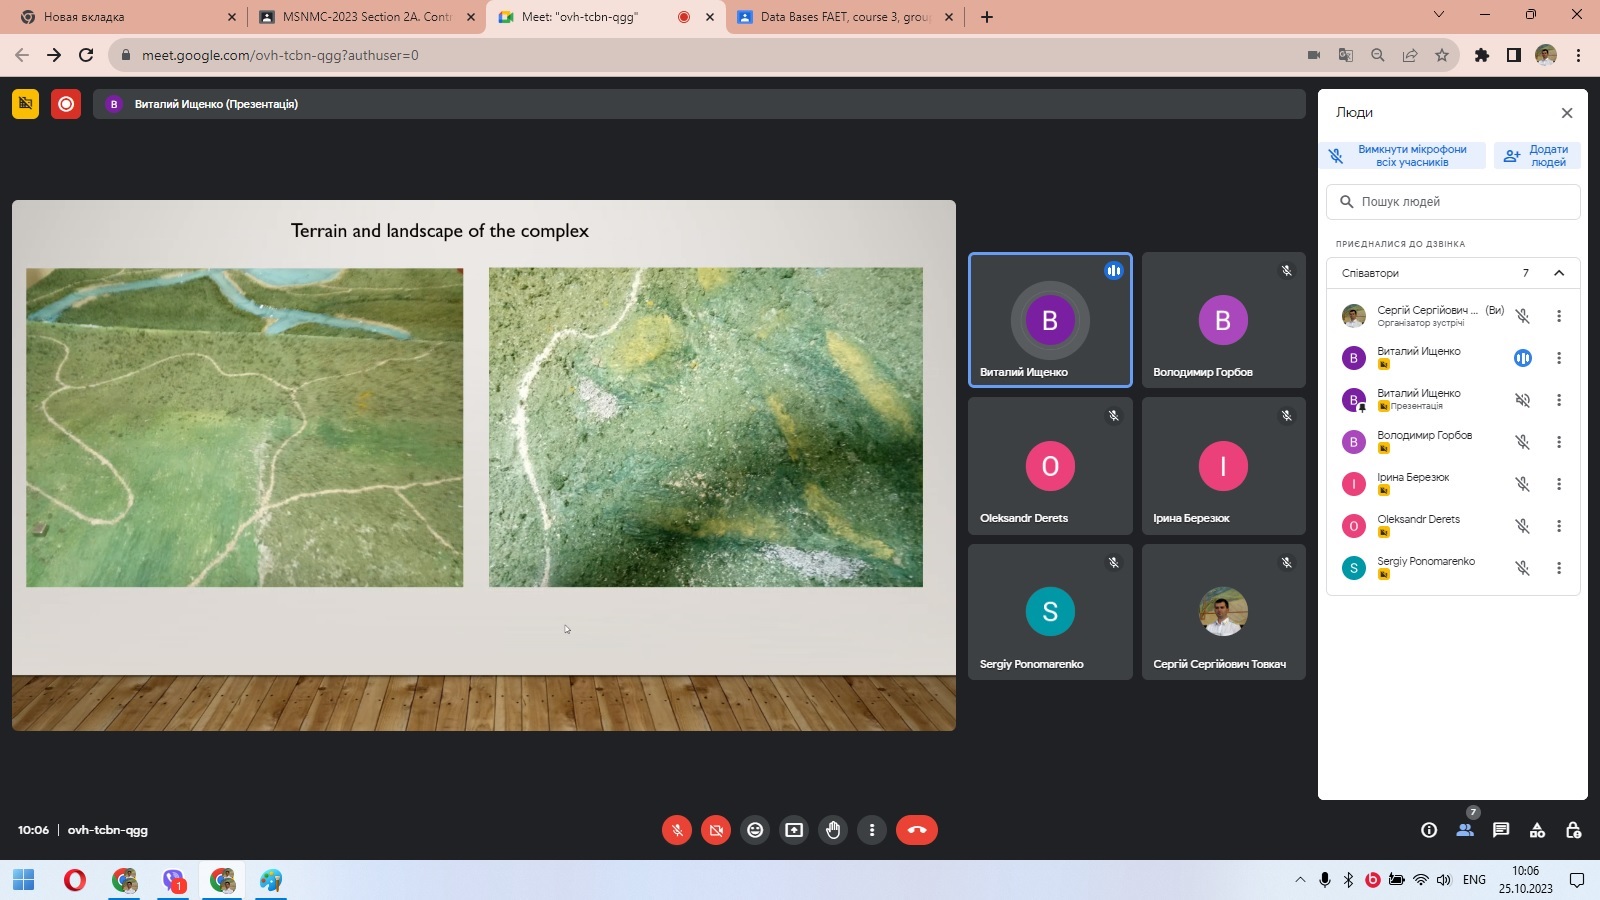Click the Додати людей button
The width and height of the screenshot is (1600, 900).
click(1537, 156)
